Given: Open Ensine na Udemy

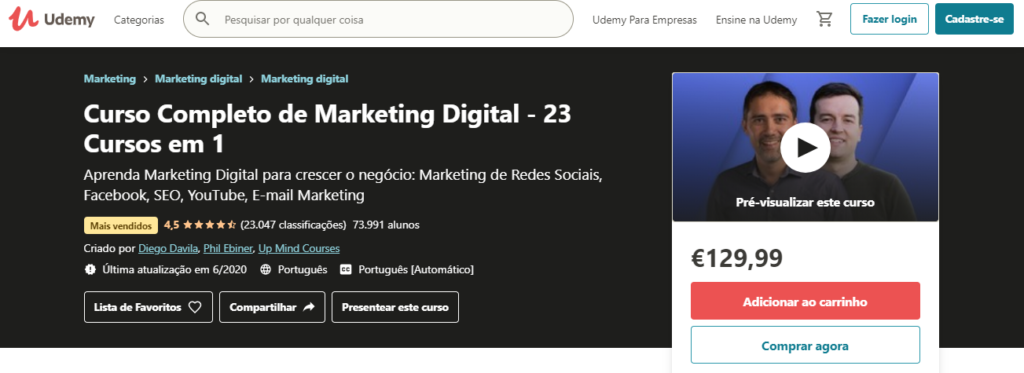Looking at the screenshot, I should 756,20.
